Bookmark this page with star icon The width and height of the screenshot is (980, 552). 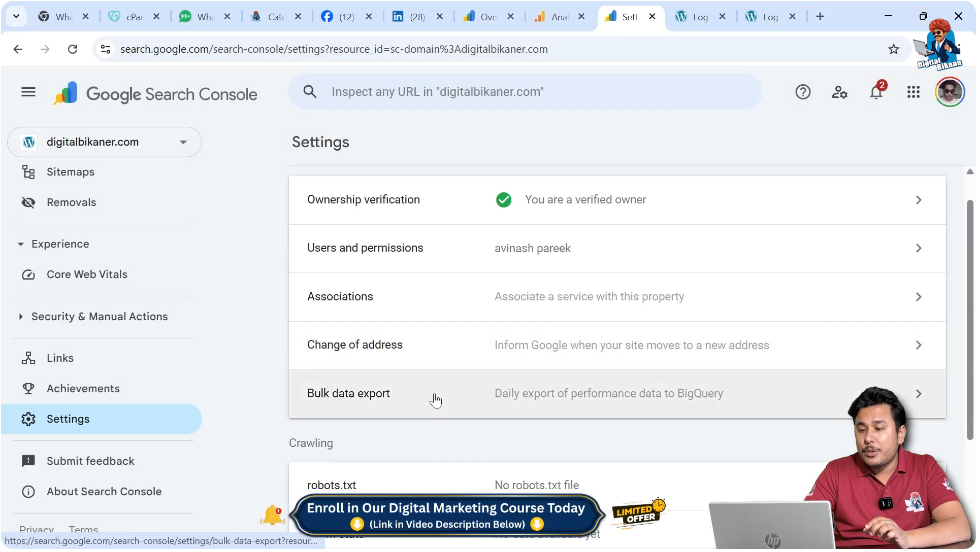tap(893, 49)
